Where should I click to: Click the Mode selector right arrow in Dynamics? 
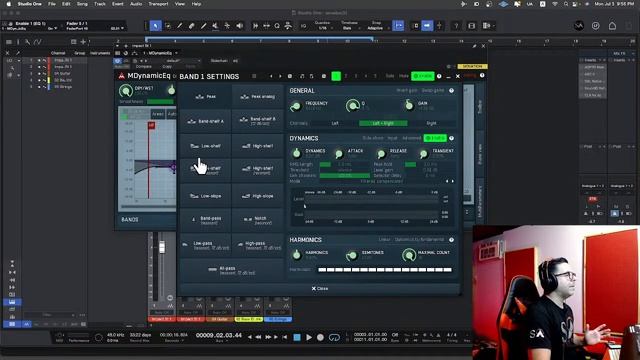coord(453,181)
